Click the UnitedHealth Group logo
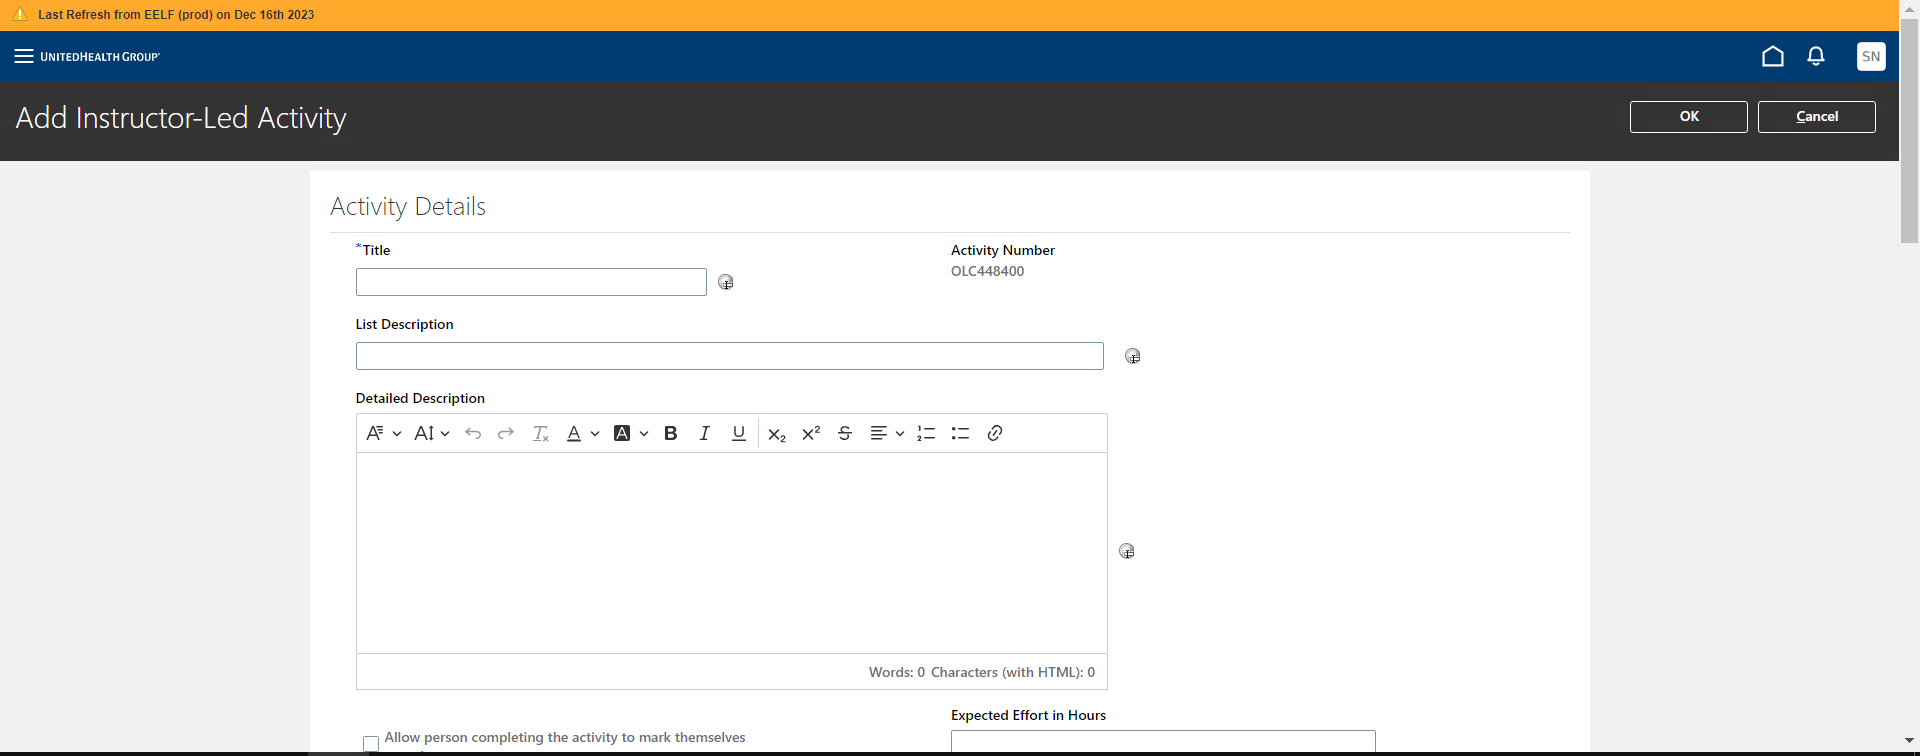 (x=100, y=57)
